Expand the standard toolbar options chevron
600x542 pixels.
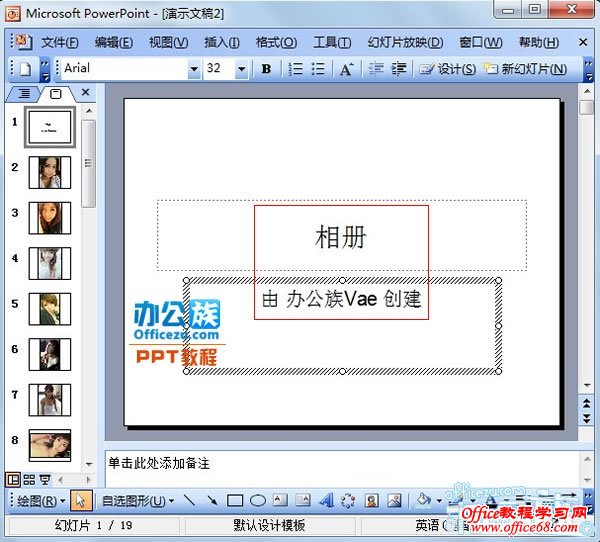click(x=45, y=70)
